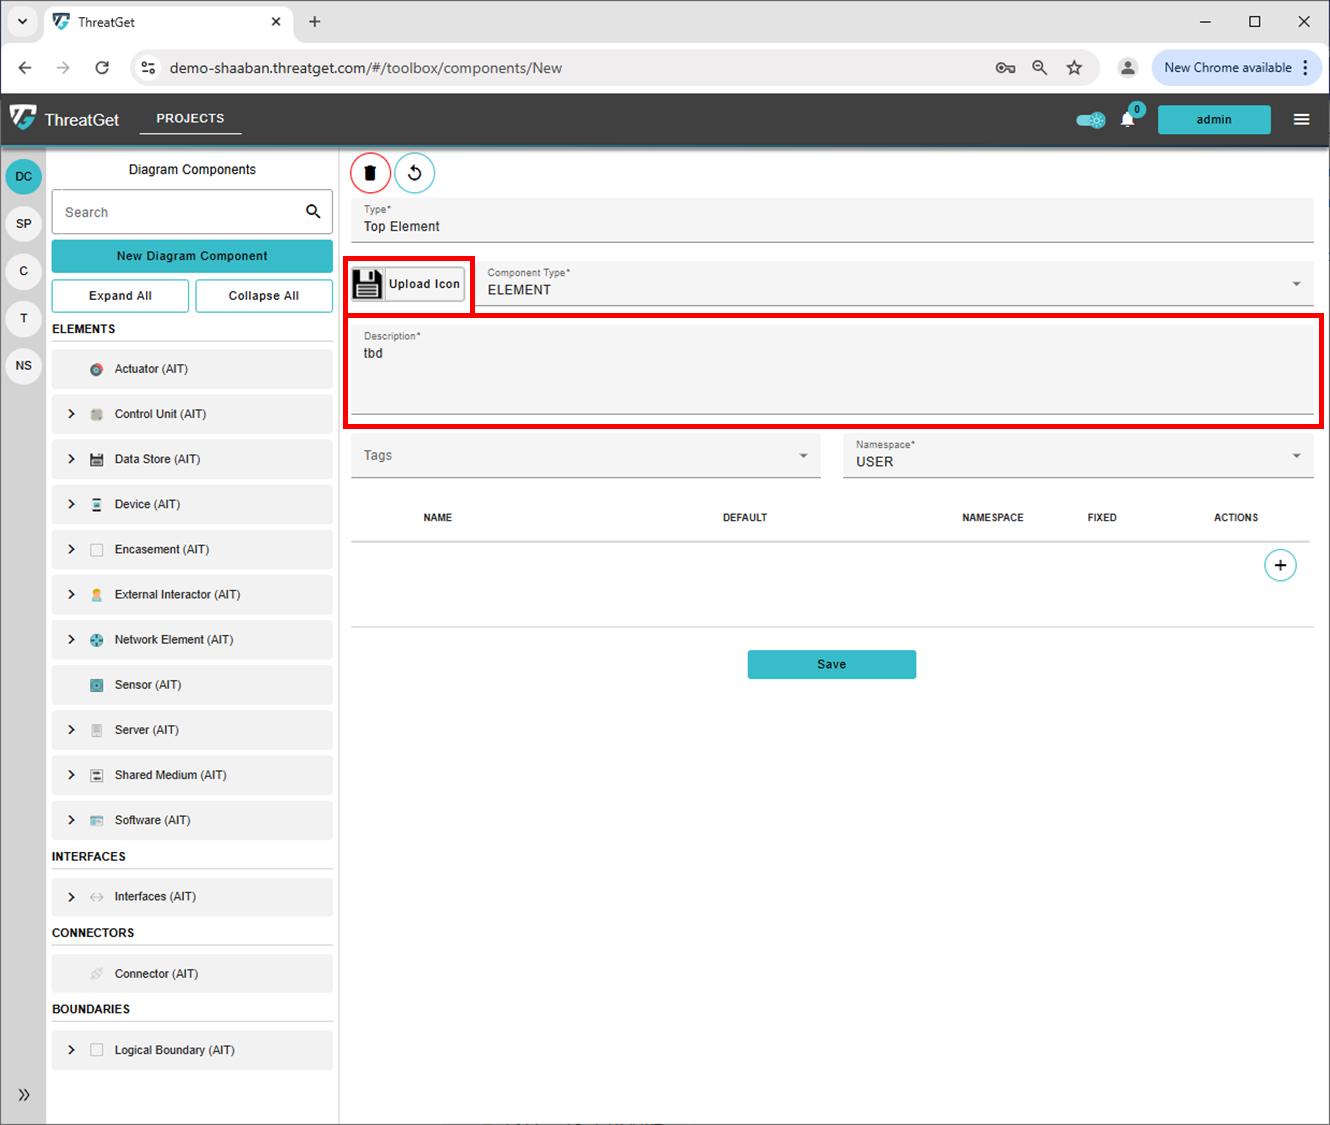The width and height of the screenshot is (1330, 1125).
Task: Open the PROJECTS menu tab
Action: 190,118
